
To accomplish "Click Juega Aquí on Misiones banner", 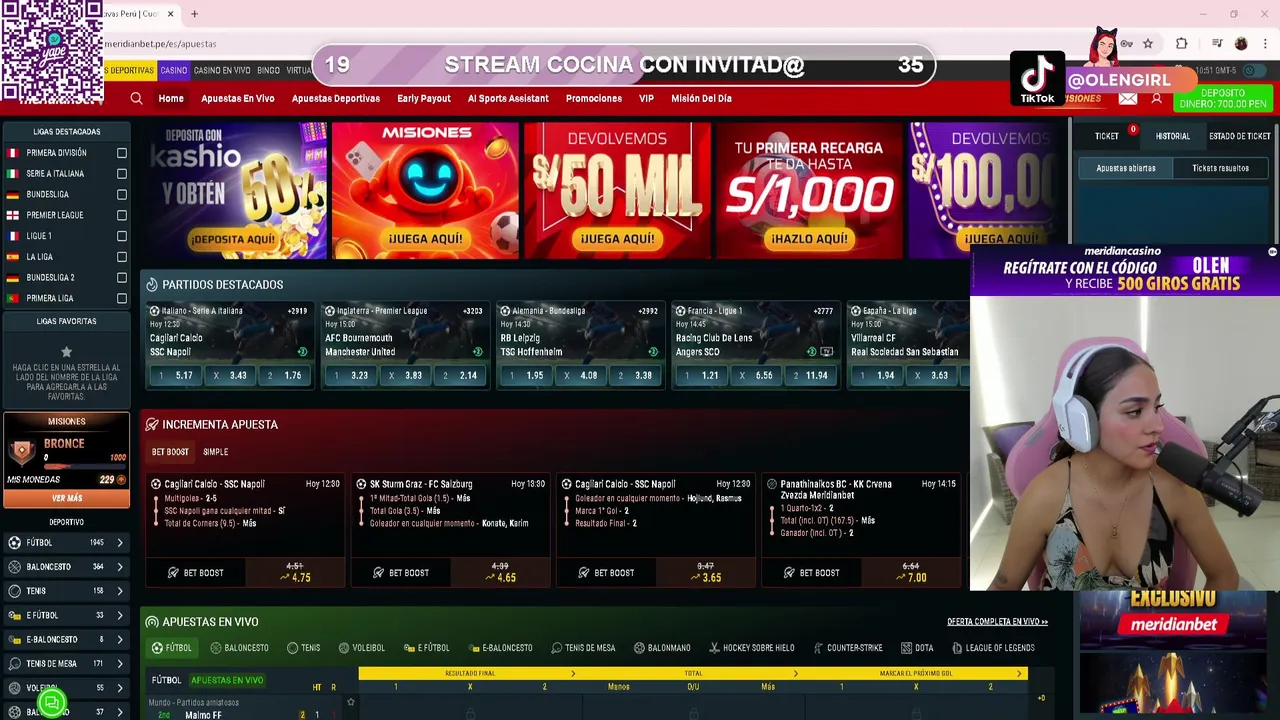I will 425,239.
